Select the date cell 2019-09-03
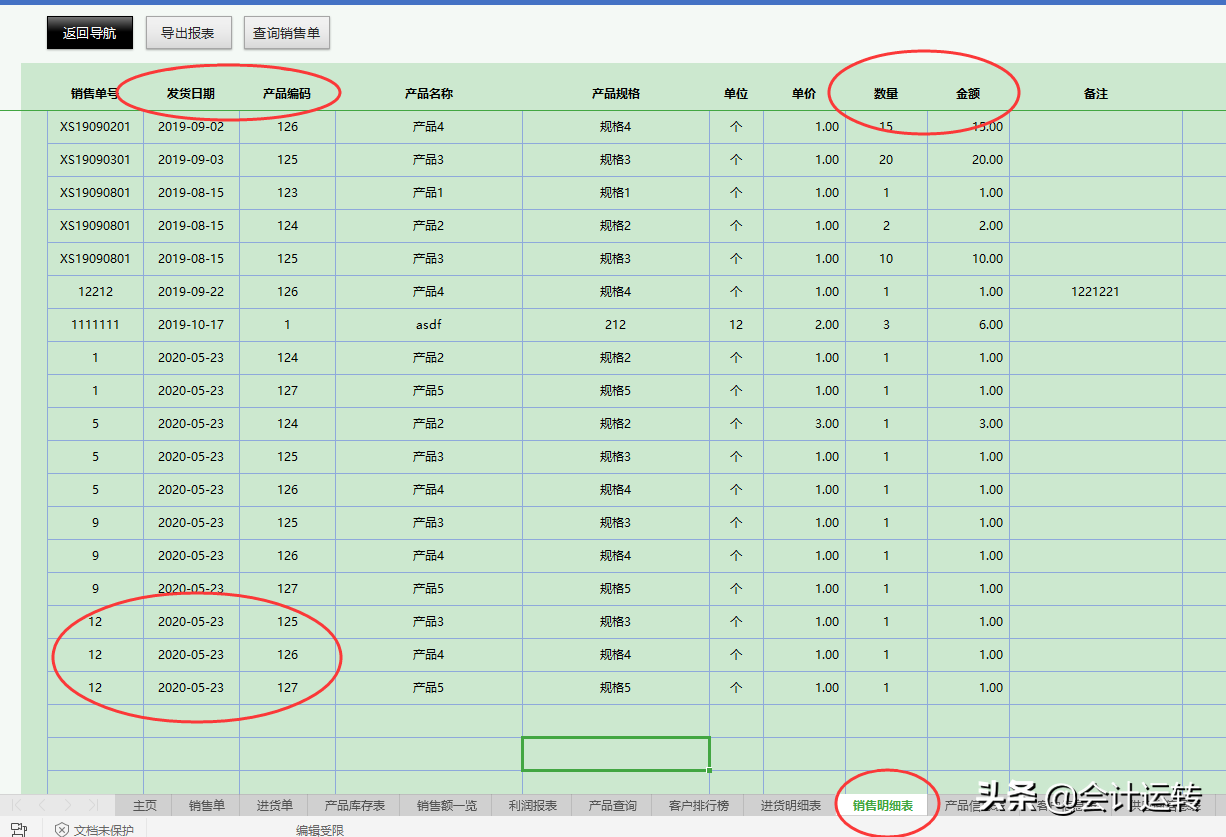This screenshot has width=1226, height=837. [191, 160]
